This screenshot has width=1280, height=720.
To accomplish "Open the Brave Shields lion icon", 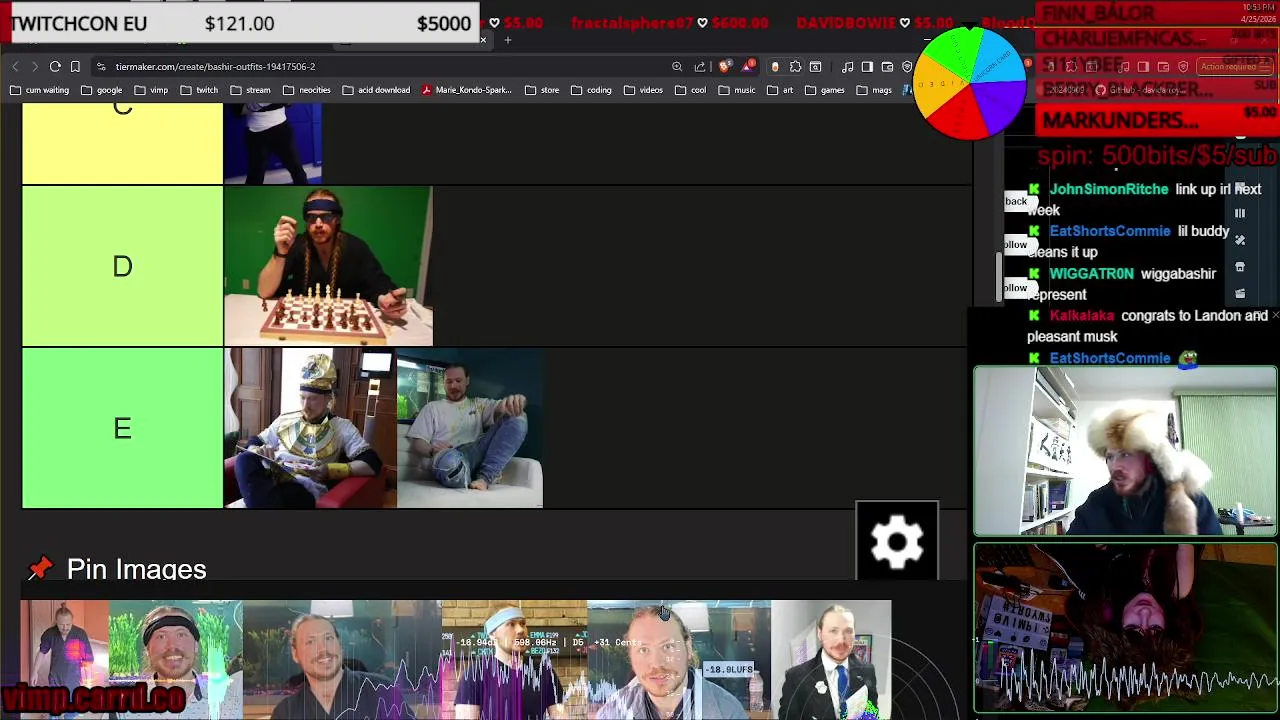I will pyautogui.click(x=725, y=67).
